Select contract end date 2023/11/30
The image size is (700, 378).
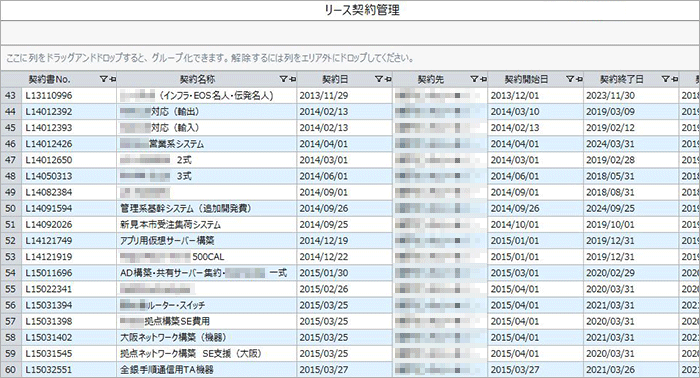point(631,96)
